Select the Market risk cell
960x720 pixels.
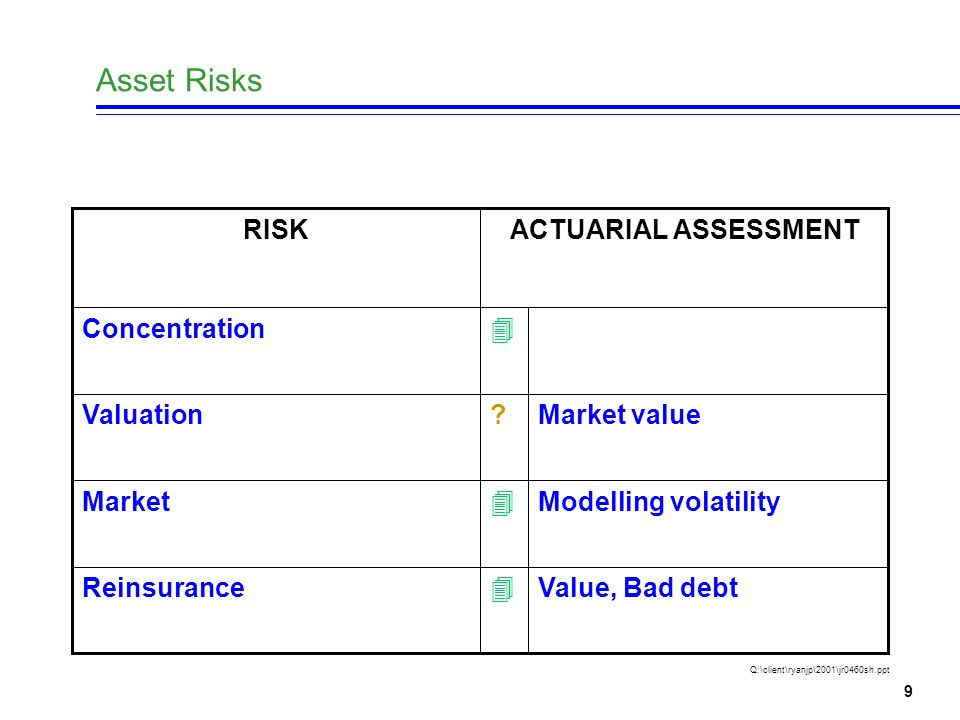277,524
